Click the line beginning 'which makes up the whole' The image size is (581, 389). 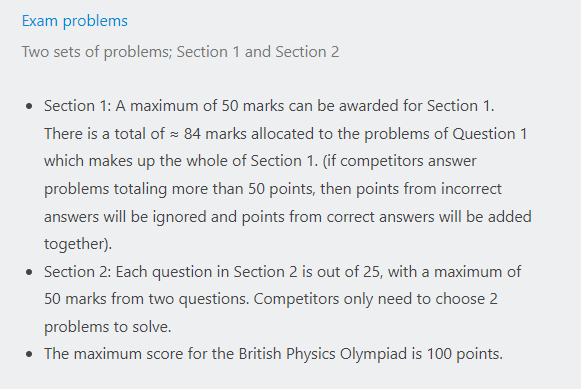click(x=260, y=161)
